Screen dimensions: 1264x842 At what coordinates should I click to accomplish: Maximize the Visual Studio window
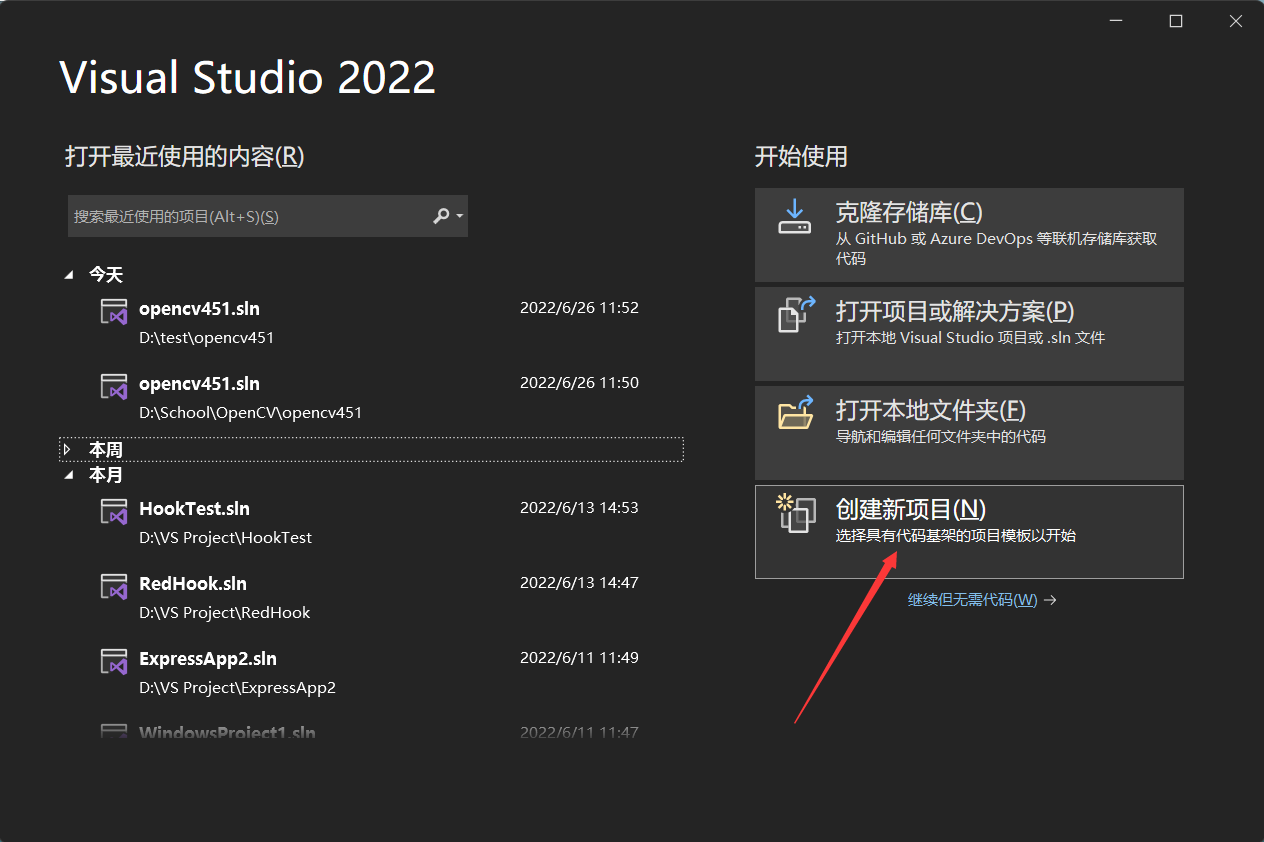pos(1176,21)
